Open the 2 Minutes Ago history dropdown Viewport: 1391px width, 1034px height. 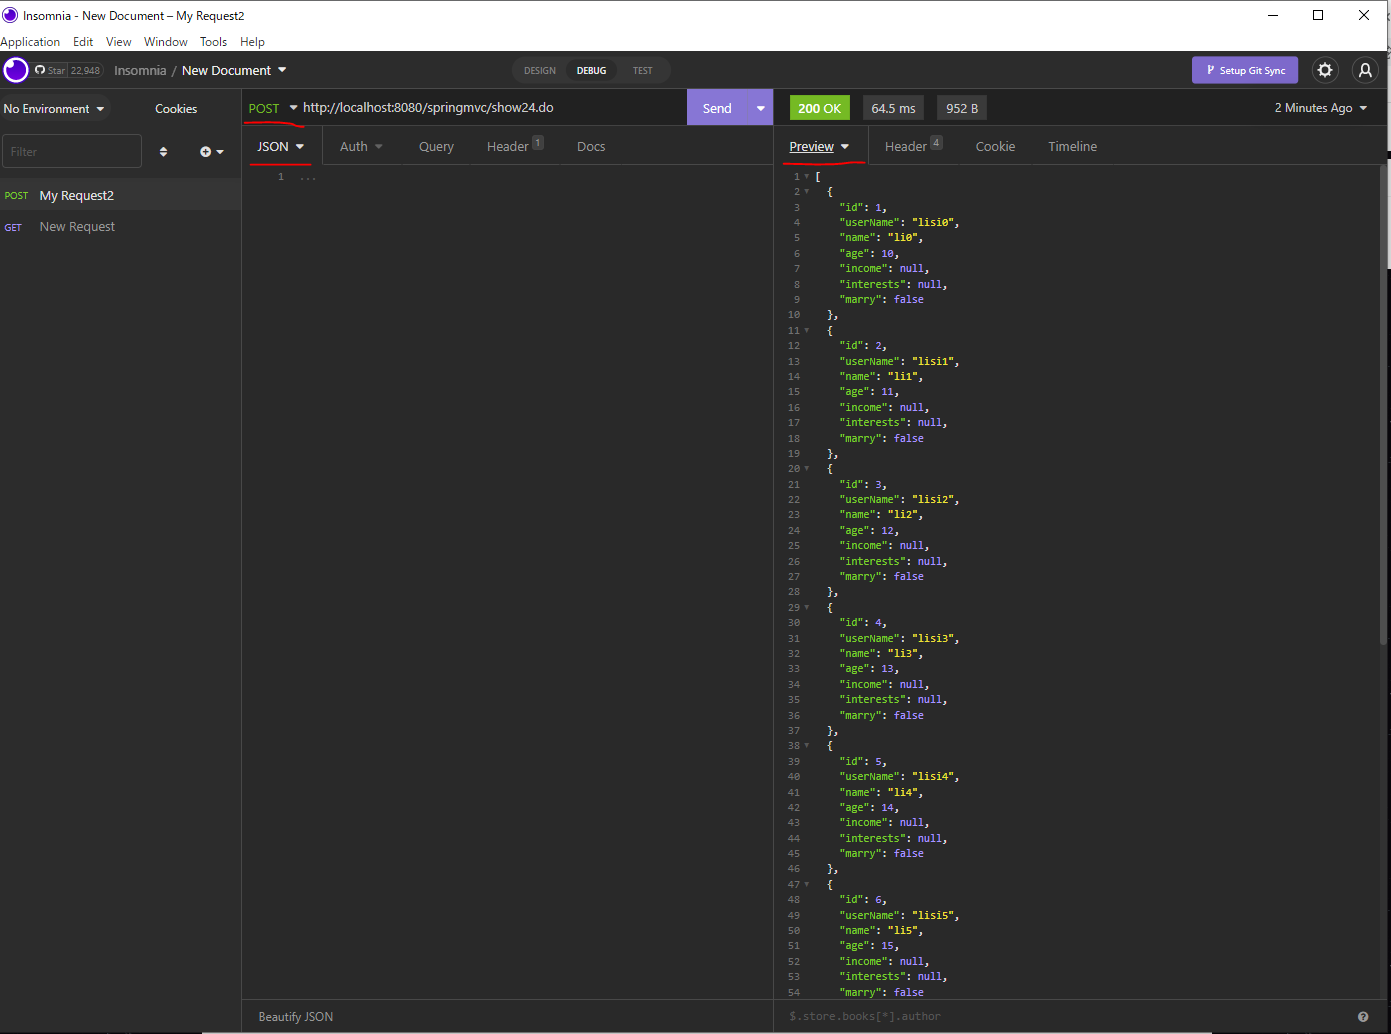click(x=1320, y=108)
